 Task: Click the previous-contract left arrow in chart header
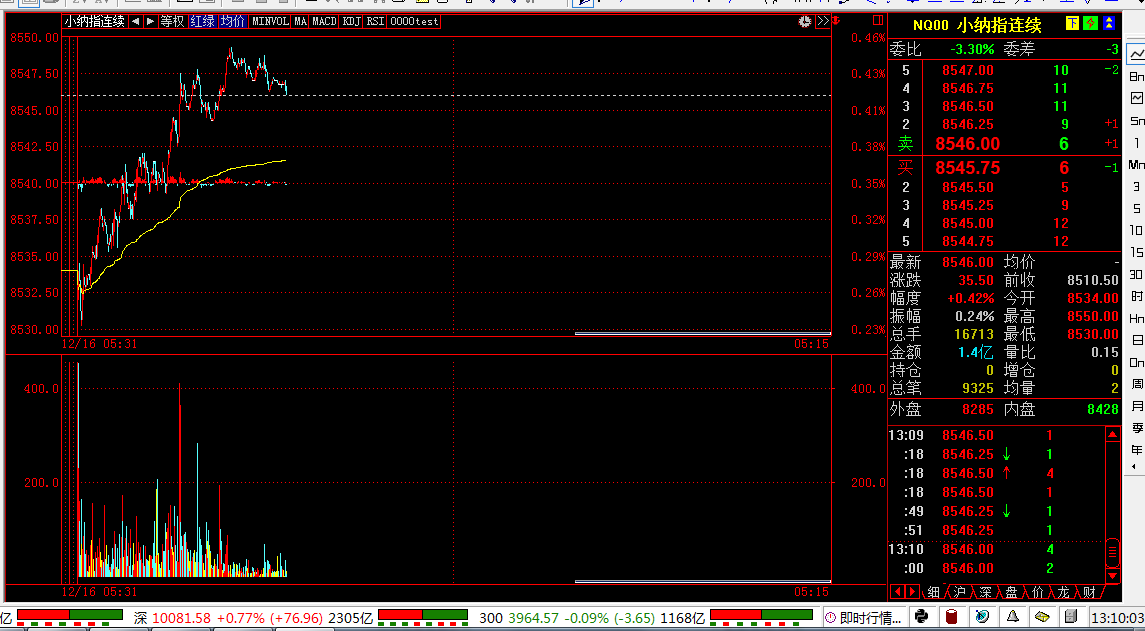pos(136,22)
